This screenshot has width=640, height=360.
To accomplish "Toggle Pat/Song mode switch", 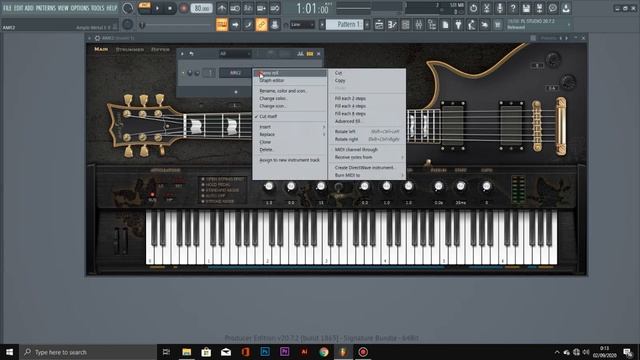I will pyautogui.click(x=144, y=8).
